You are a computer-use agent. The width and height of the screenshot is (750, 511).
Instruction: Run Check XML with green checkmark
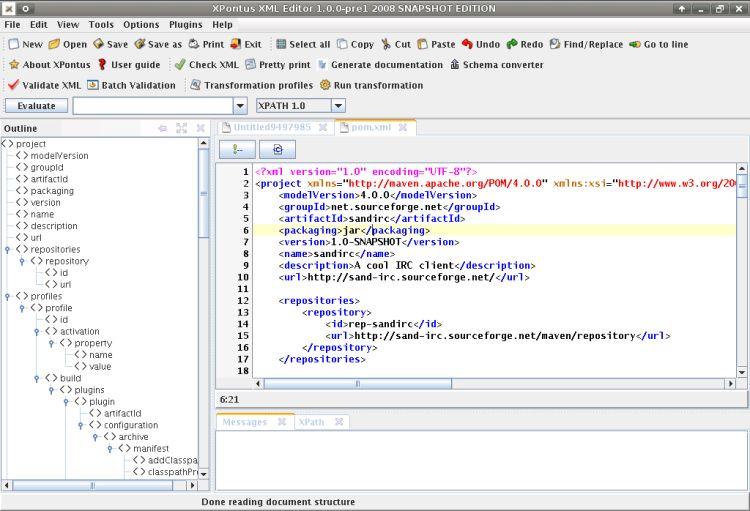coord(180,65)
